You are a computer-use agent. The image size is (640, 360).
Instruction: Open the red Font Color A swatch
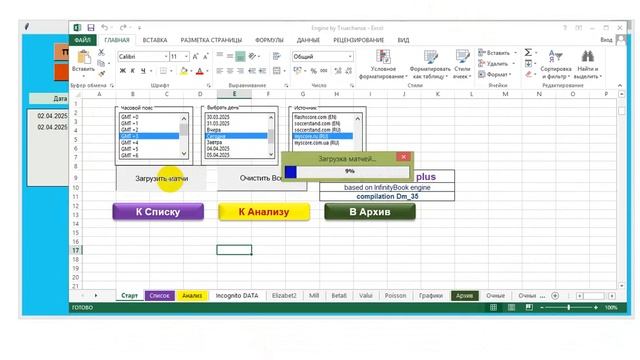pyautogui.click(x=200, y=71)
